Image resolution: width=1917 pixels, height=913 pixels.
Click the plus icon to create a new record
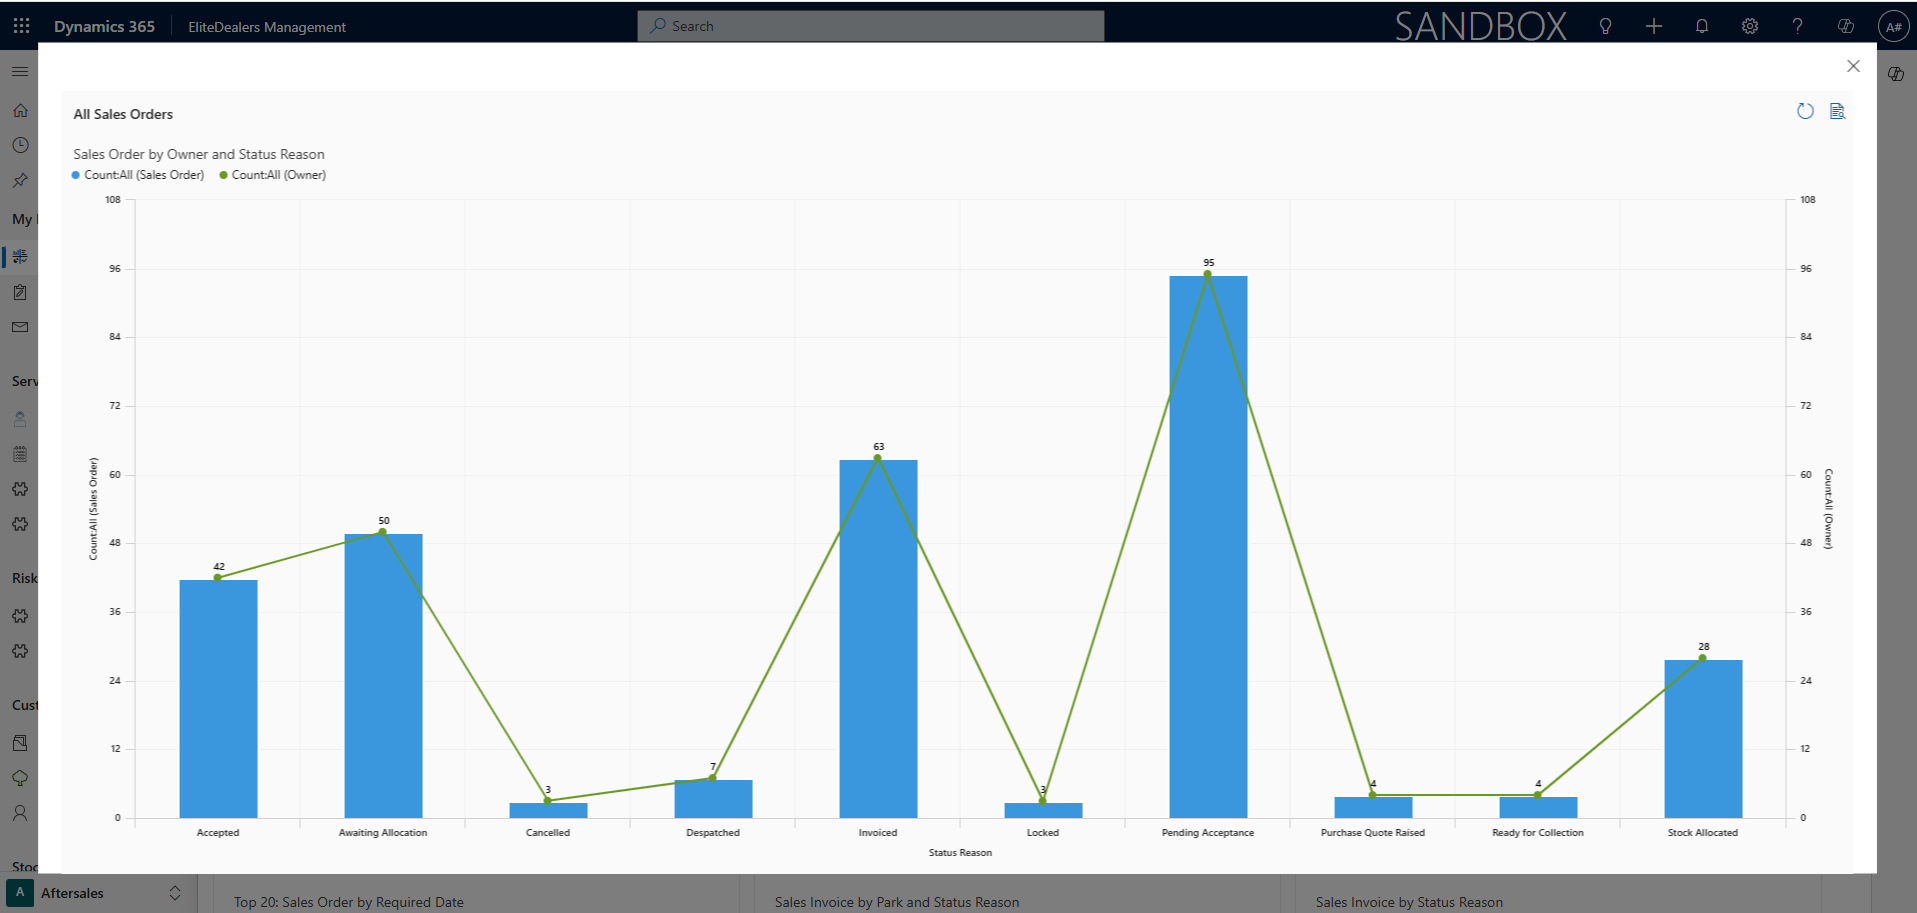click(x=1654, y=26)
